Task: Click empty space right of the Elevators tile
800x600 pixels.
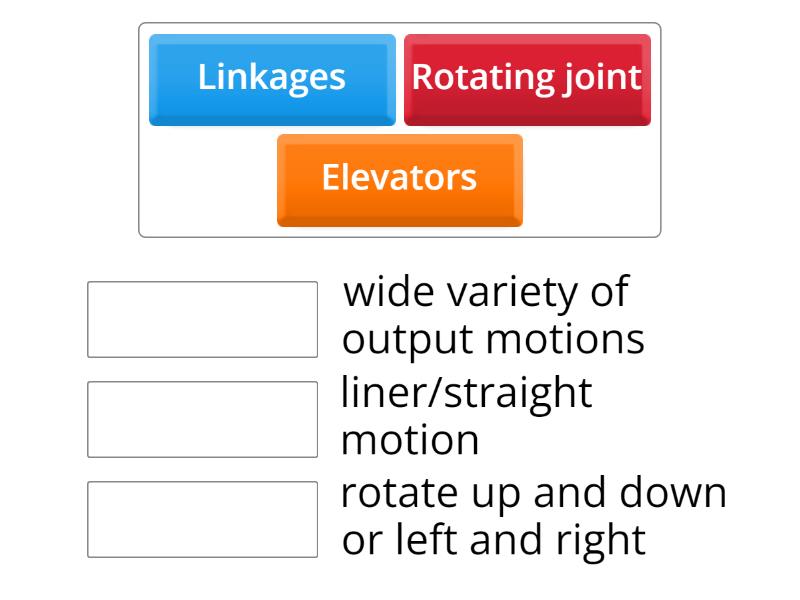Action: [x=590, y=182]
